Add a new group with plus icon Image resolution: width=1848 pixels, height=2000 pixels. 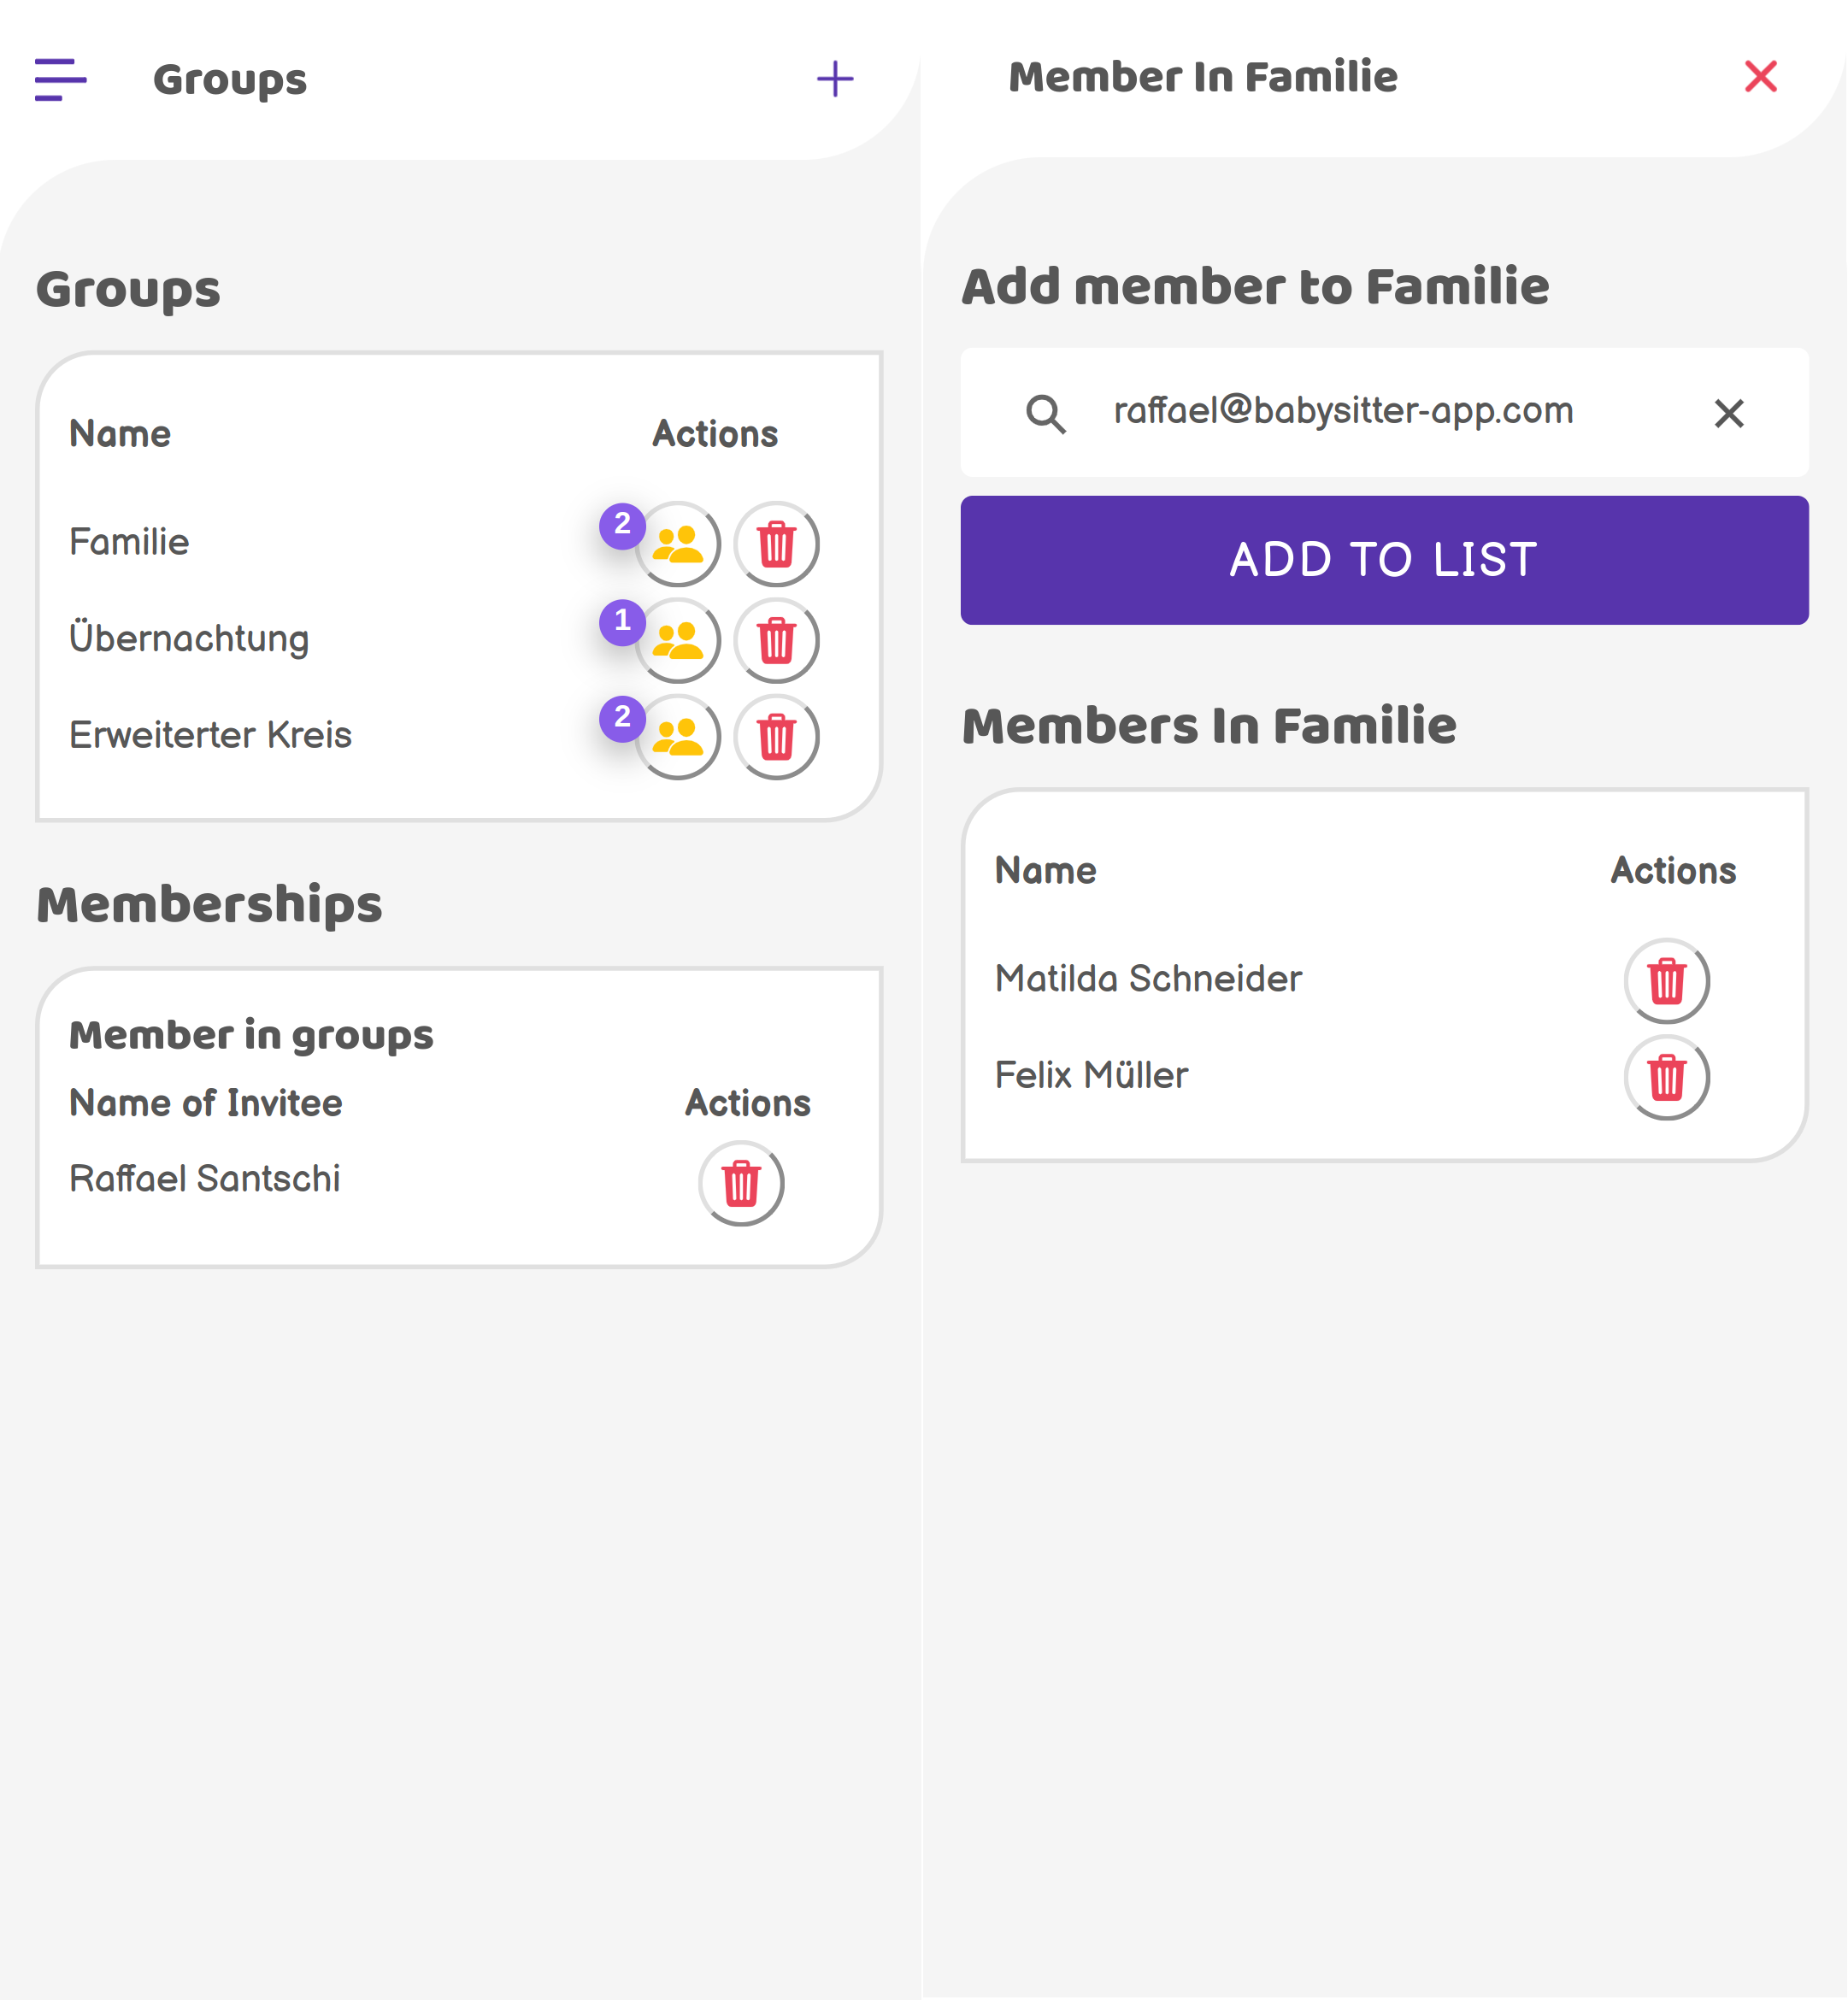point(835,79)
